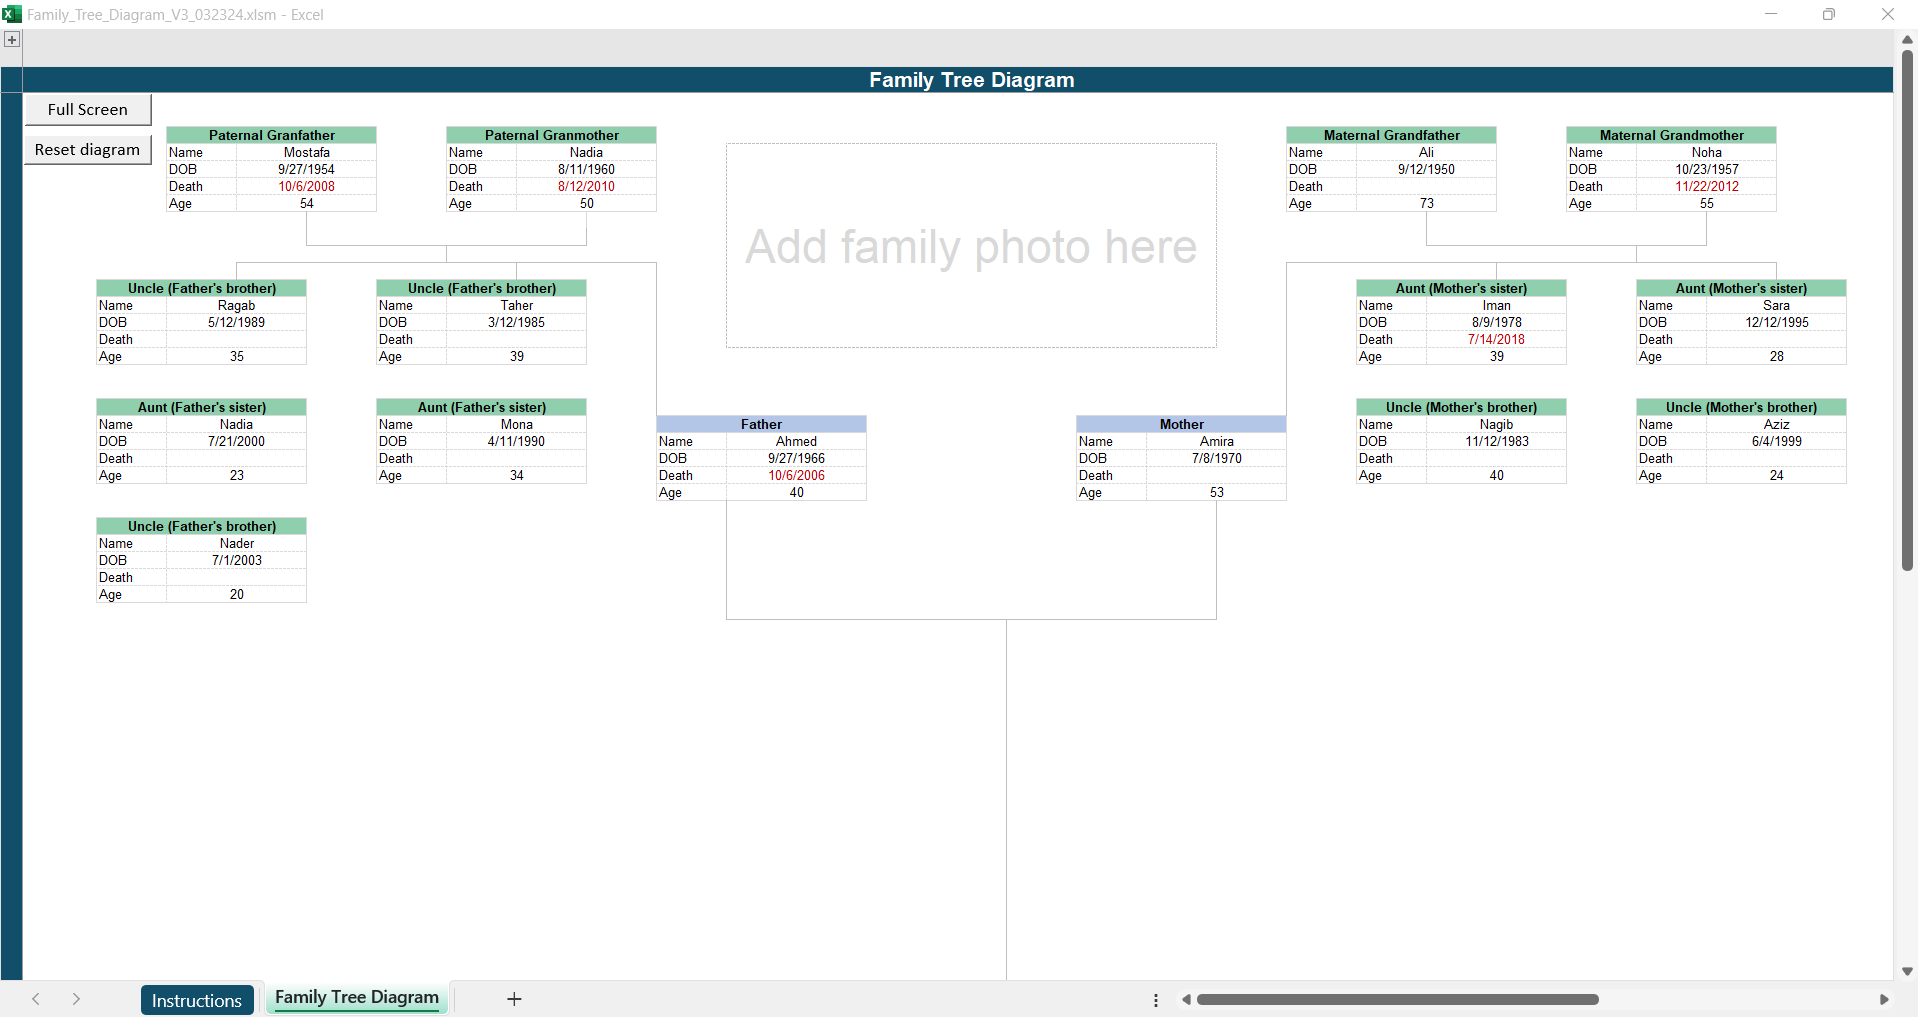Go to previous sheet tab arrow
The image size is (1918, 1017).
click(36, 999)
